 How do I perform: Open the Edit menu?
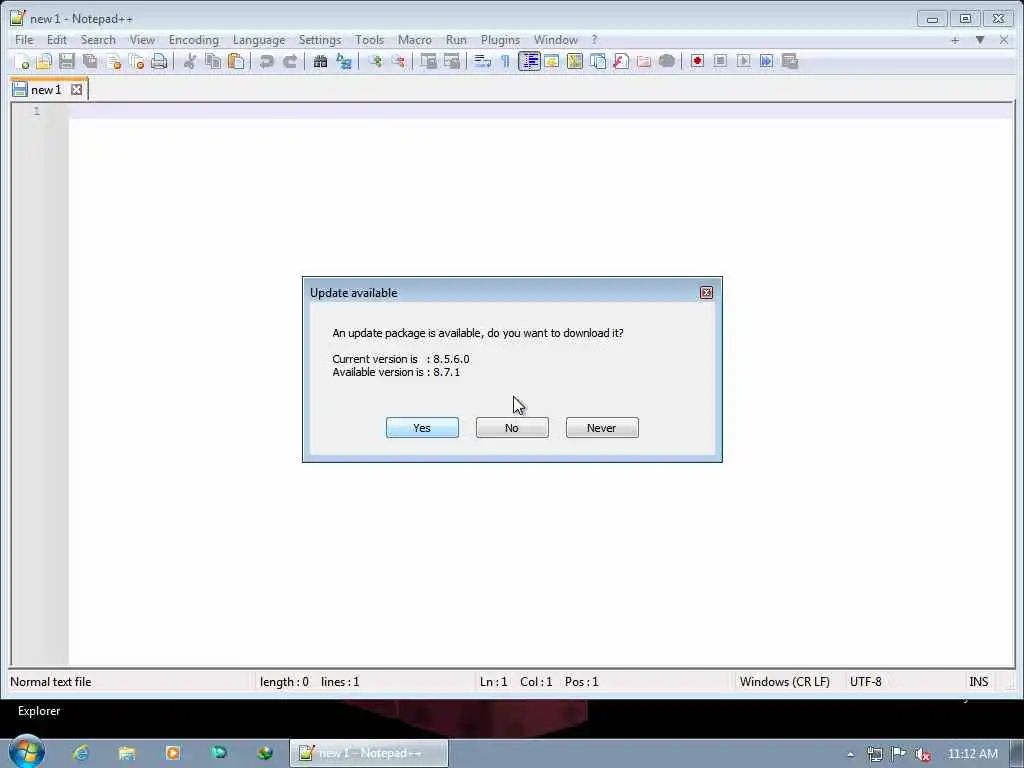pos(57,40)
